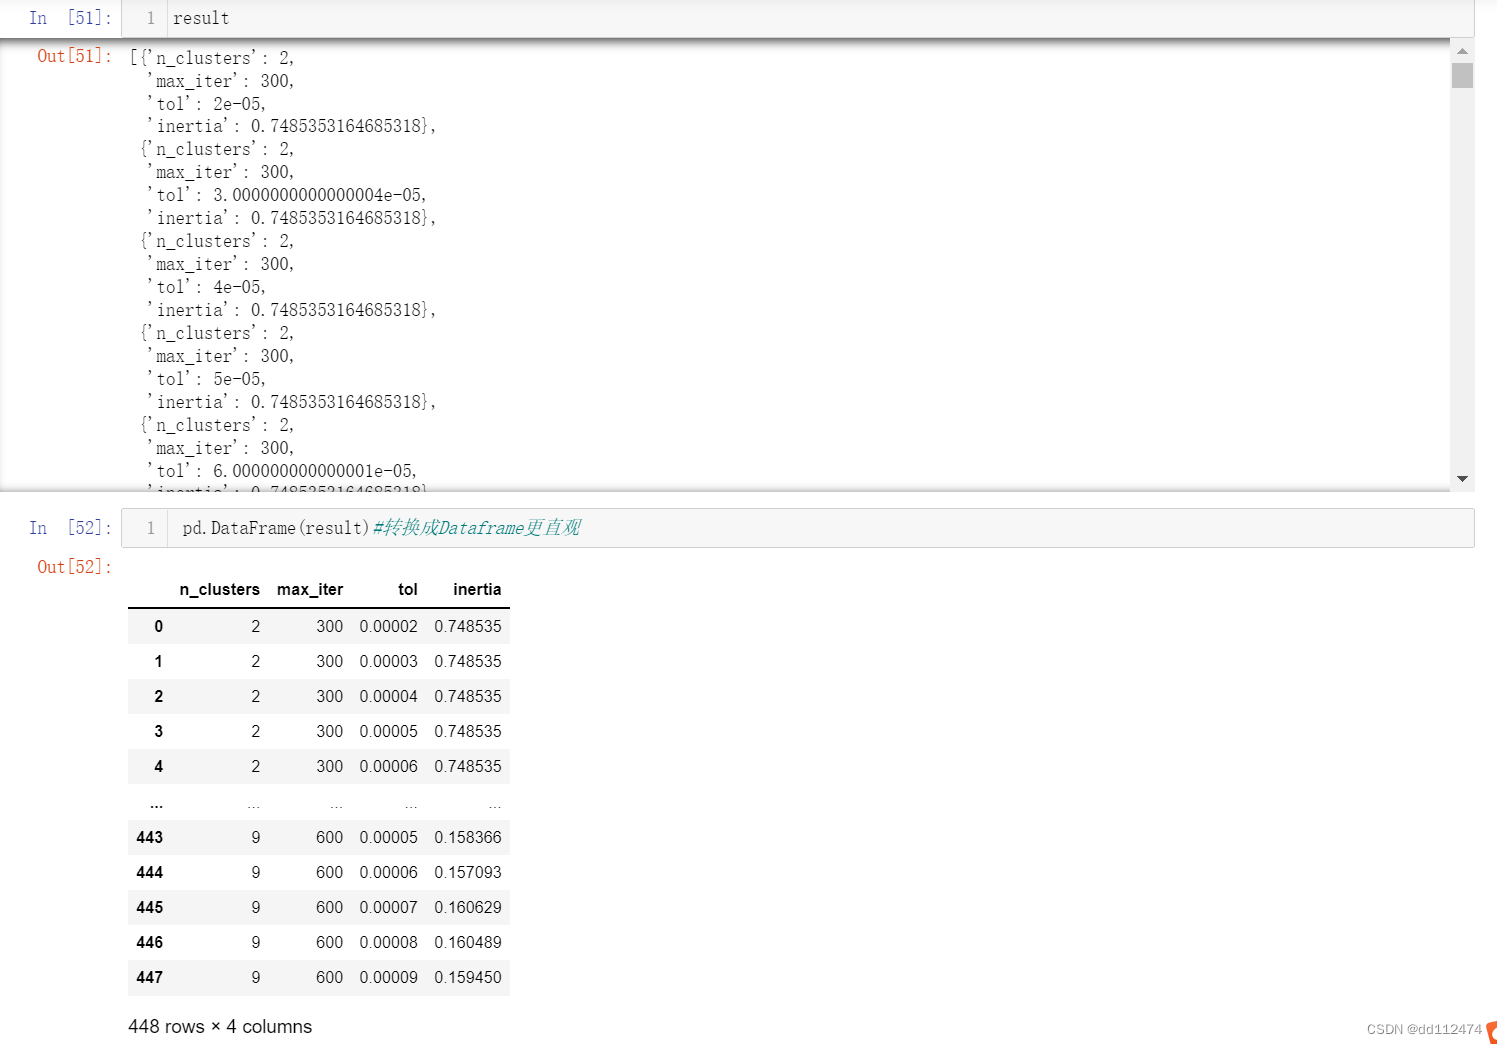The height and width of the screenshot is (1044, 1497).
Task: Click tol value 0.00003 in row 1
Action: coord(389,662)
